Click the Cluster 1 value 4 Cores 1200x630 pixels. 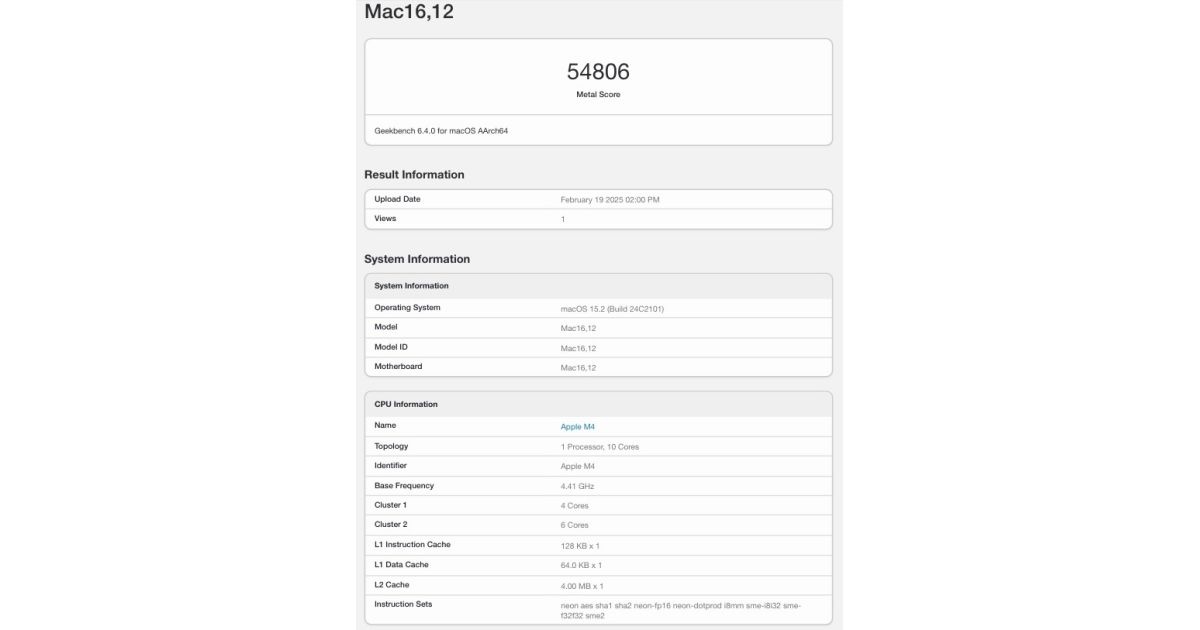tap(574, 506)
